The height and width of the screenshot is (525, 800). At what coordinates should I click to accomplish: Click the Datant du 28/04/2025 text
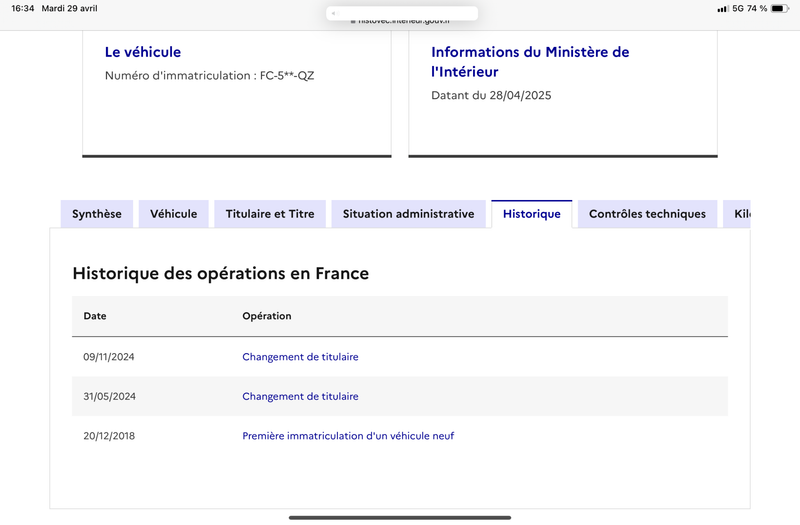point(491,95)
